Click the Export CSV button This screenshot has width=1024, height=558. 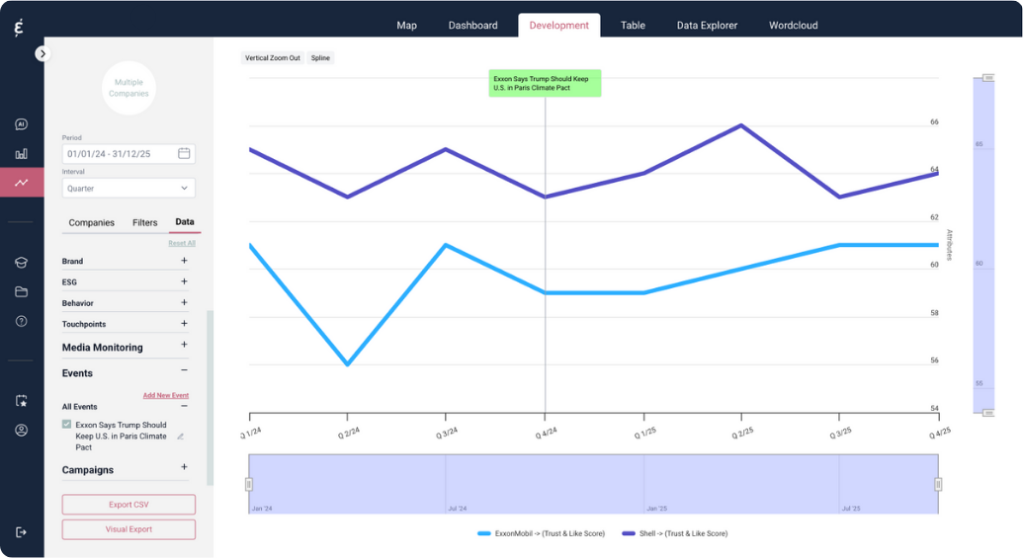click(x=128, y=504)
